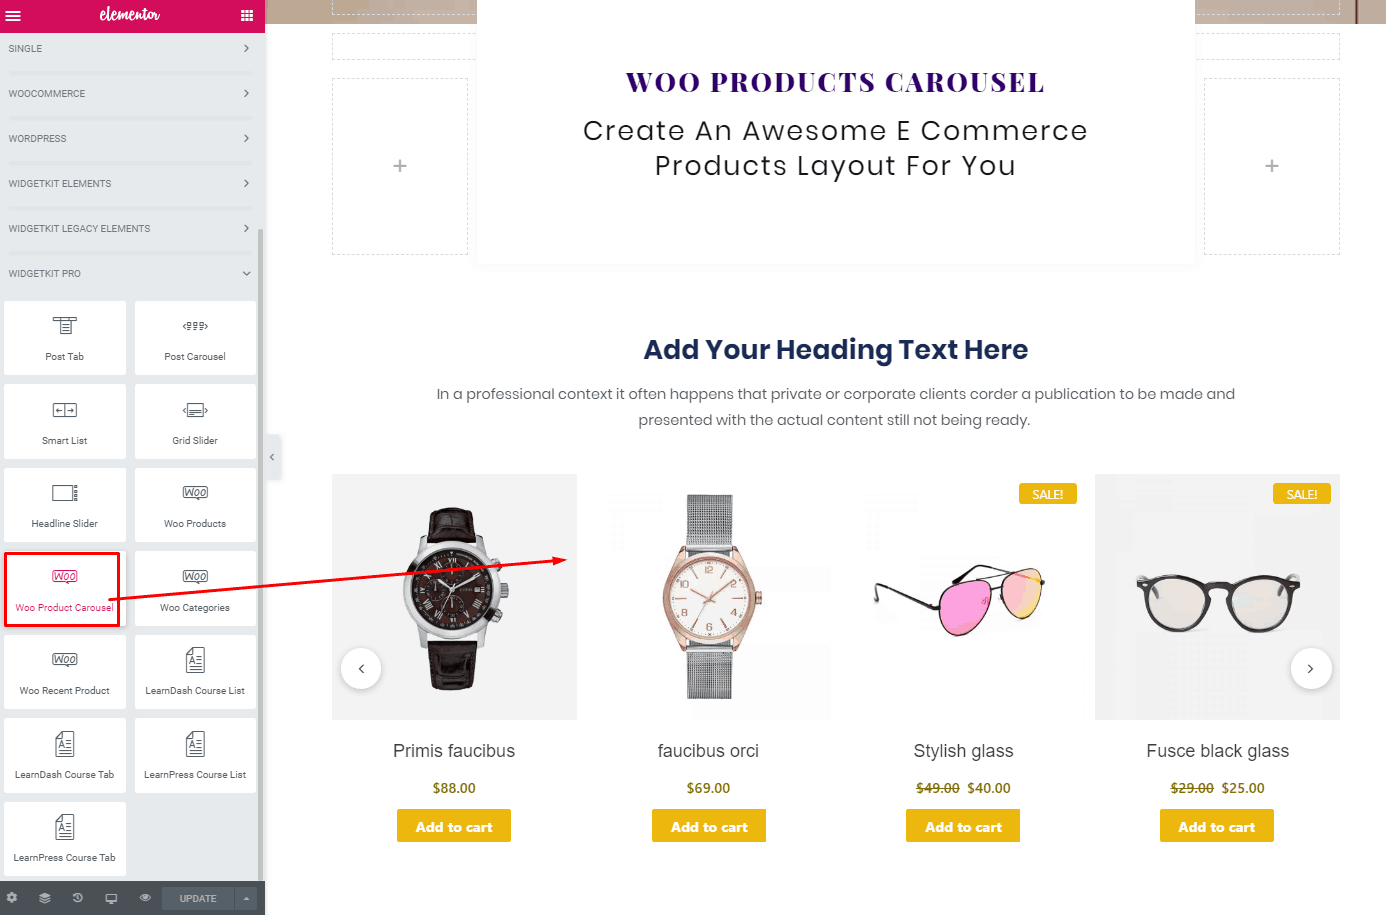Select the Smart List widget
The width and height of the screenshot is (1386, 915).
click(65, 421)
